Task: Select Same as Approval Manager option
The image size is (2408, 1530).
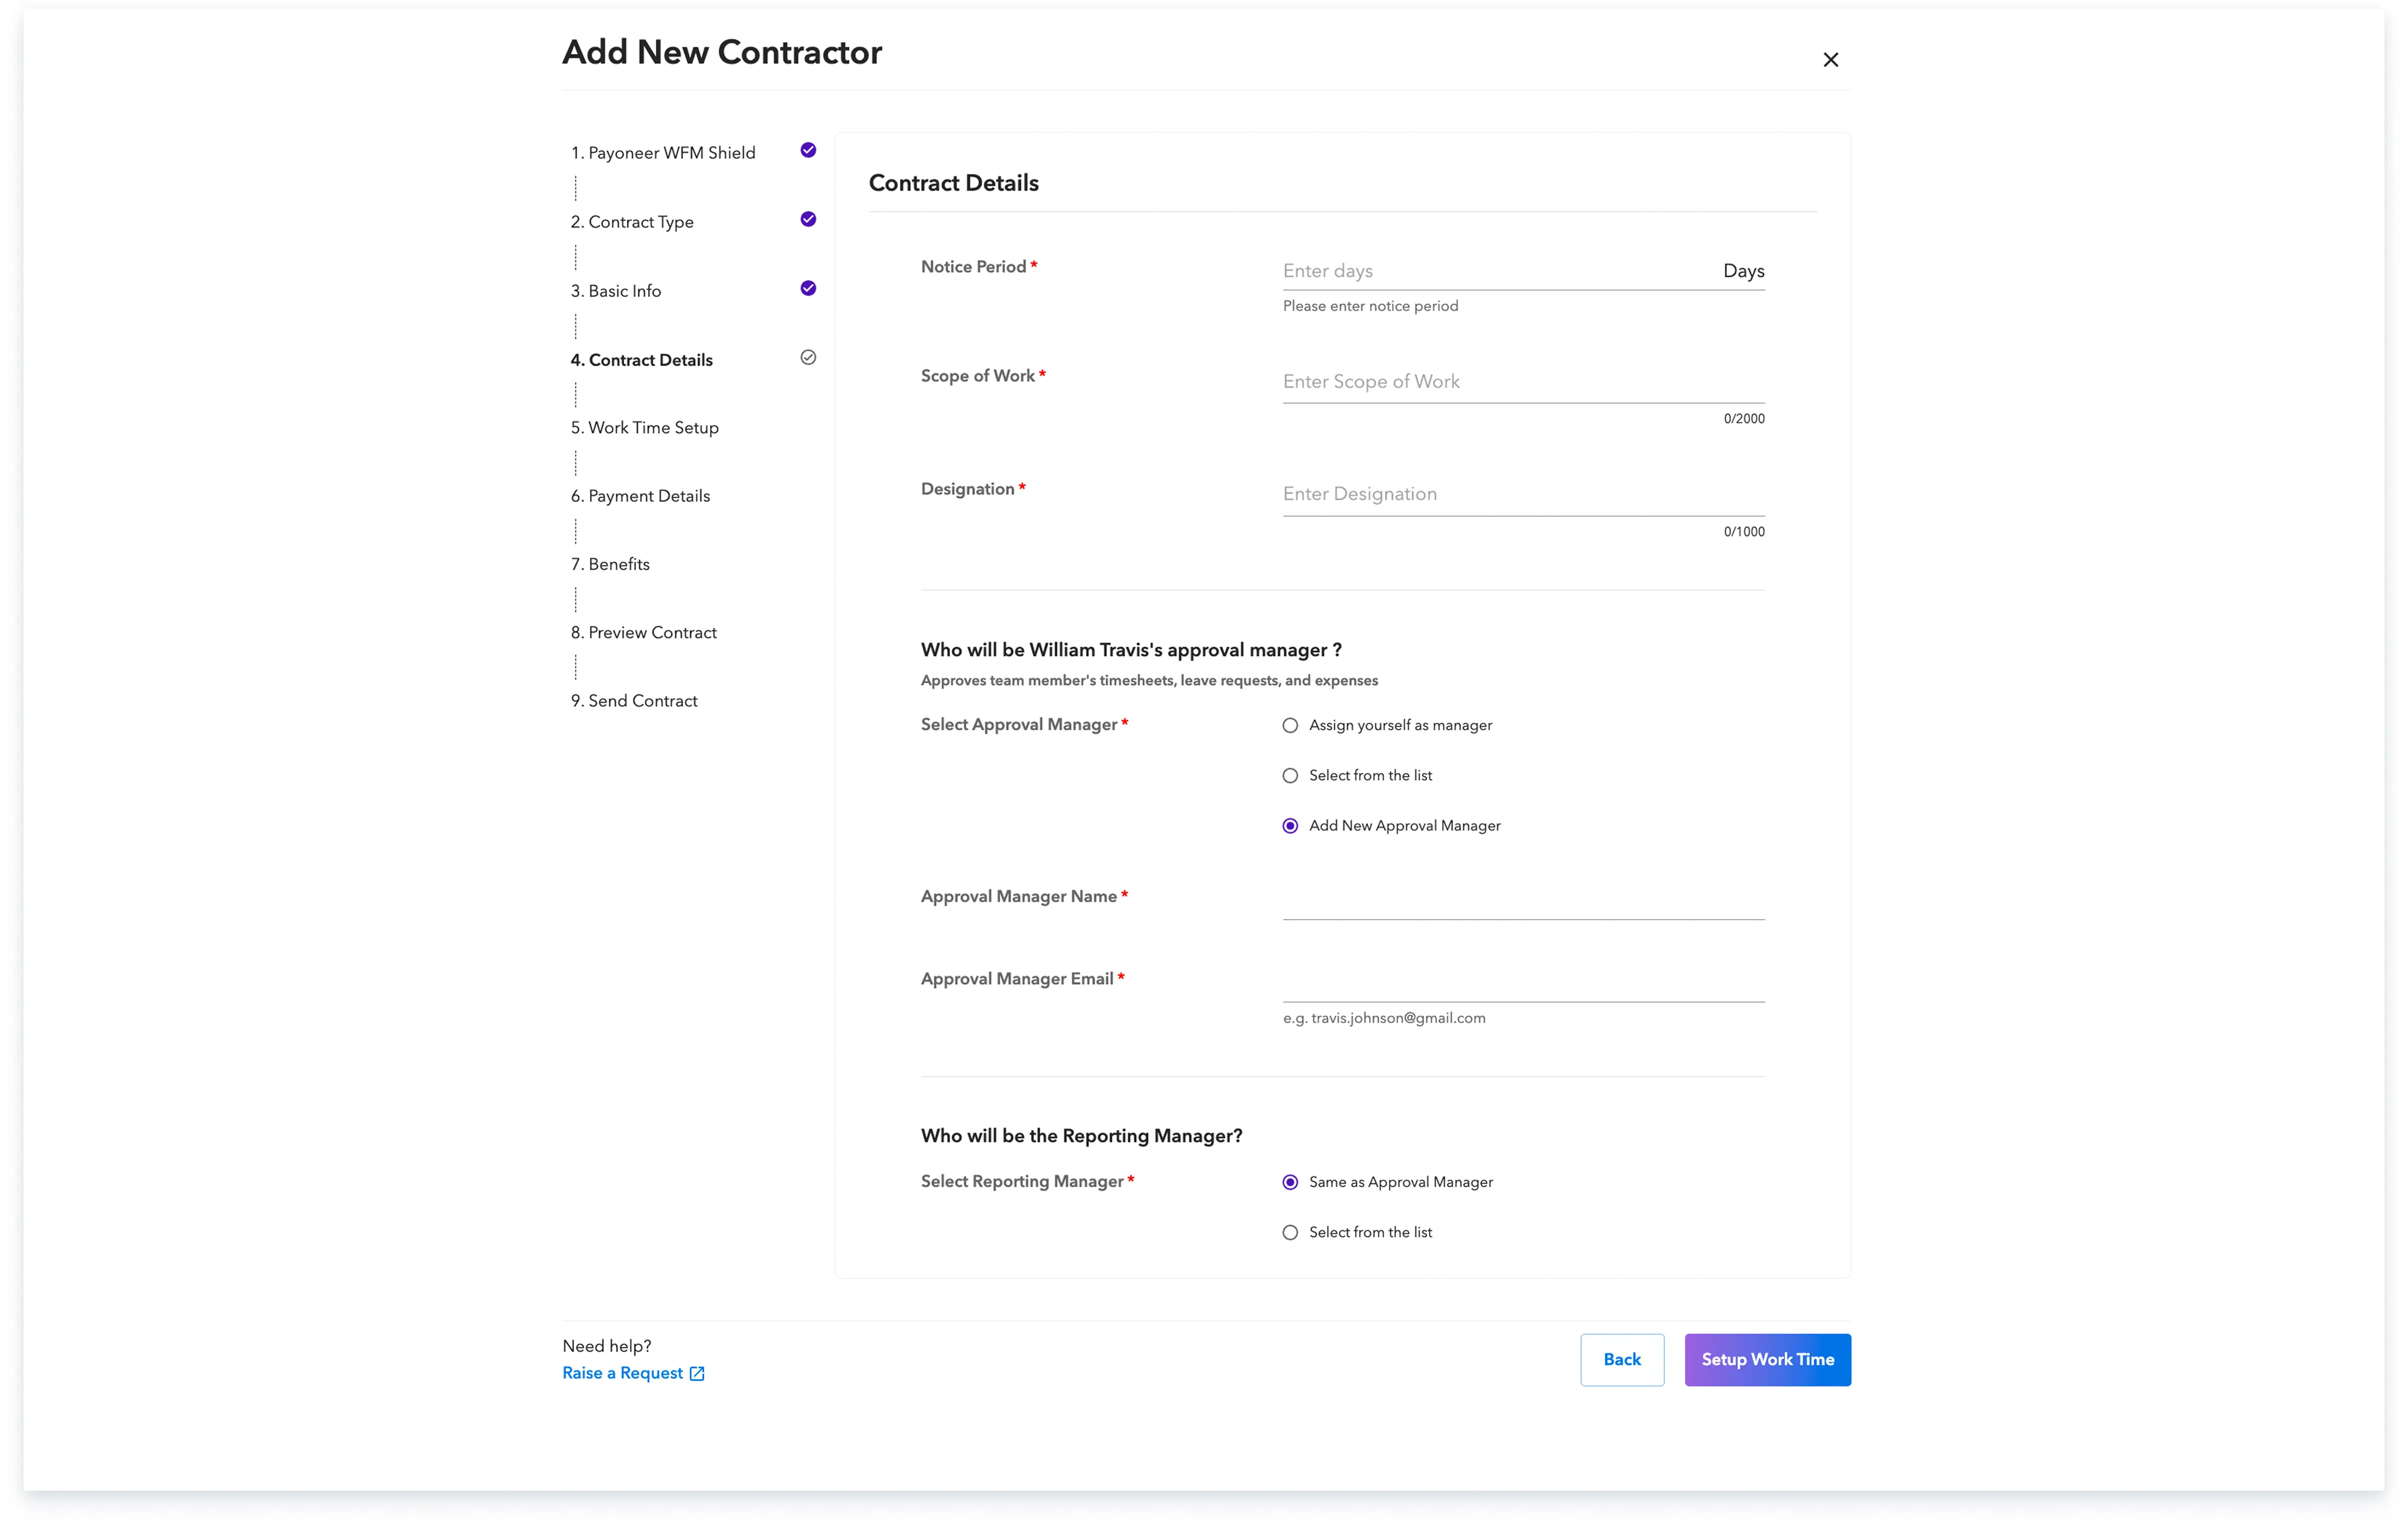Action: [x=1290, y=1182]
